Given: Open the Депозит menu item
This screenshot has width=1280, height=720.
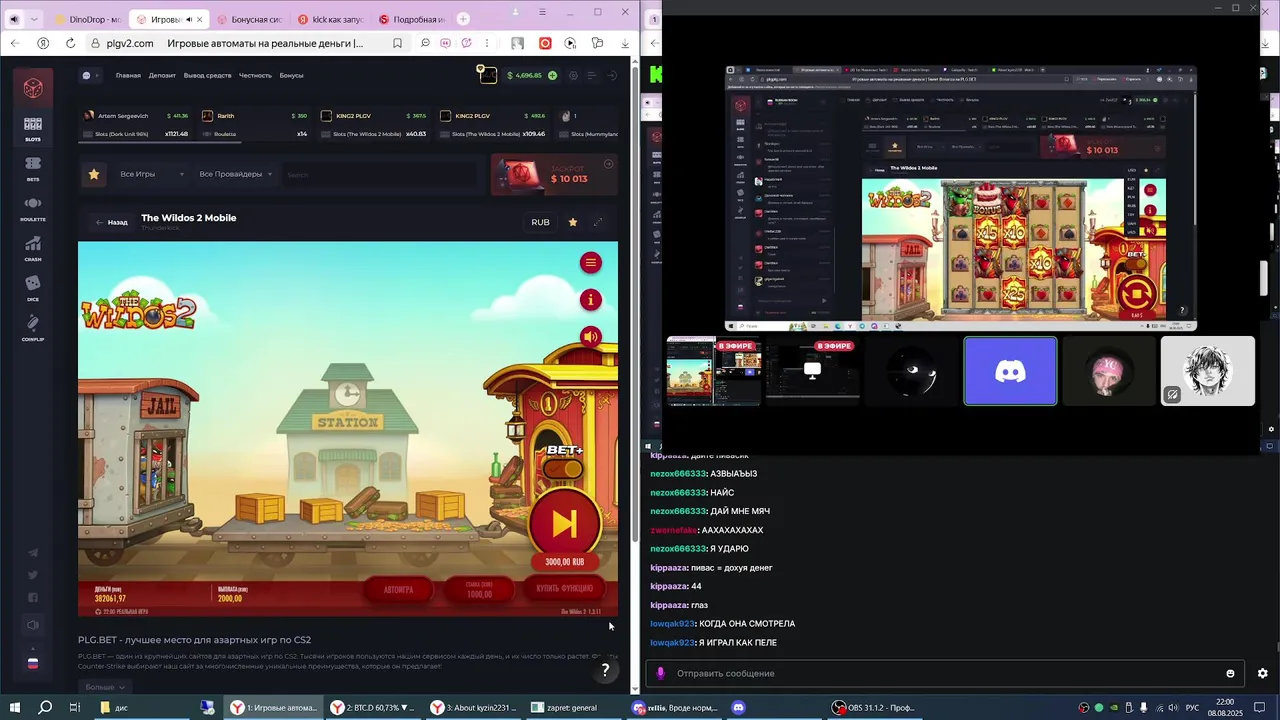Looking at the screenshot, I should point(162,75).
